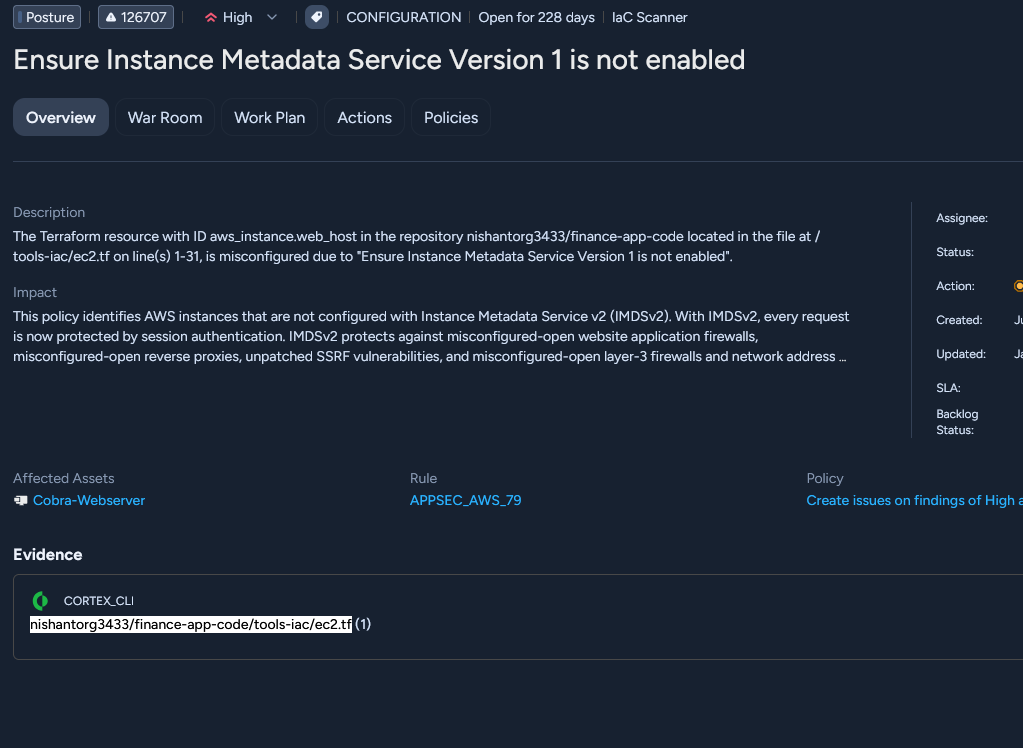Click the CORTEX_CLI evidence label
The height and width of the screenshot is (748, 1023).
point(99,601)
